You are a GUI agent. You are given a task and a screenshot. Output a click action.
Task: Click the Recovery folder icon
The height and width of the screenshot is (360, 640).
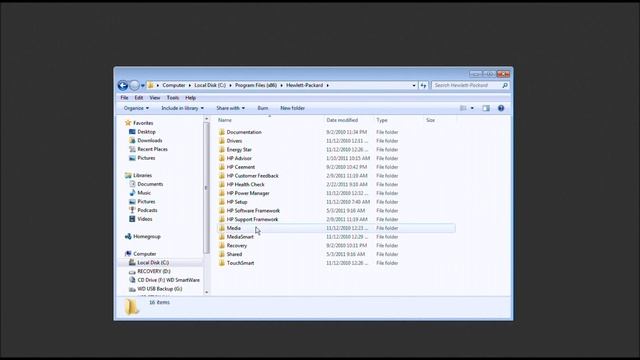222,245
